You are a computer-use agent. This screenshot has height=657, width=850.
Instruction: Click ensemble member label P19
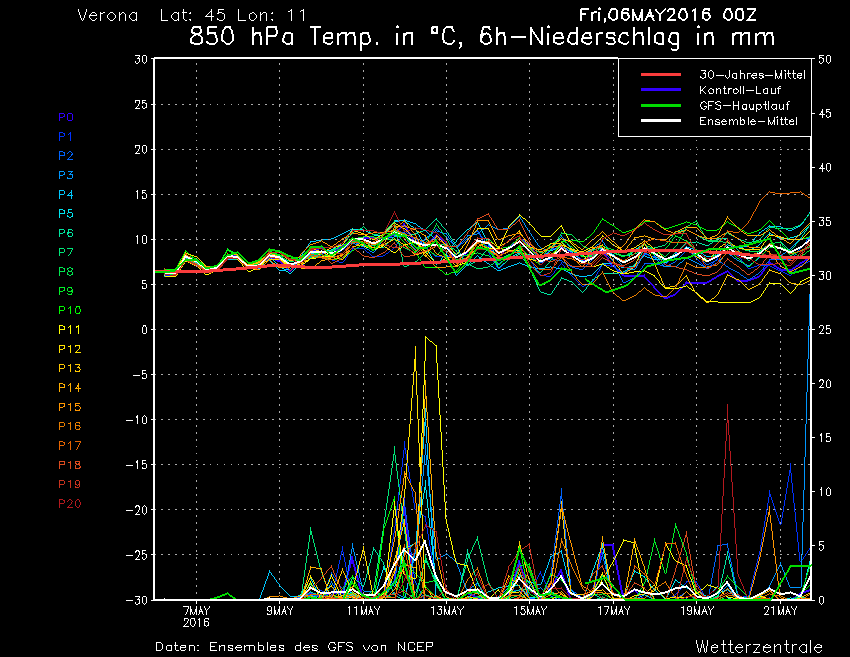pos(69,484)
